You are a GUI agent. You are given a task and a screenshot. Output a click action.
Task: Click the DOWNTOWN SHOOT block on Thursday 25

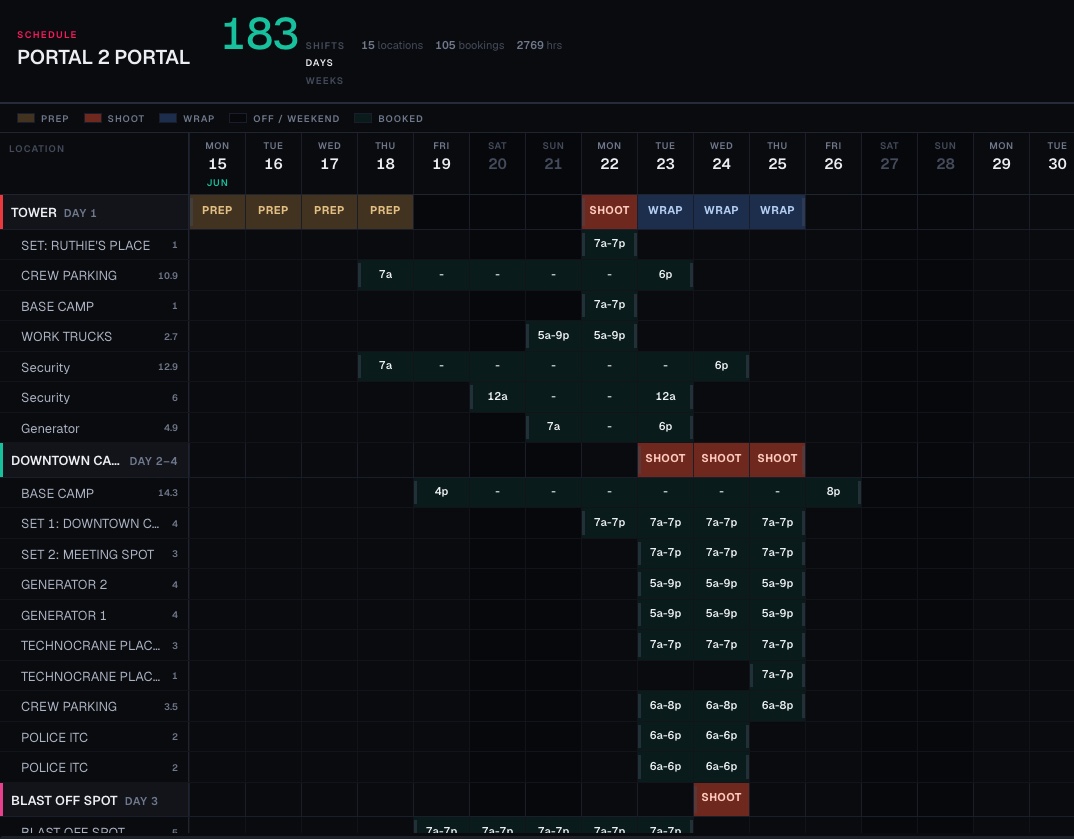777,459
